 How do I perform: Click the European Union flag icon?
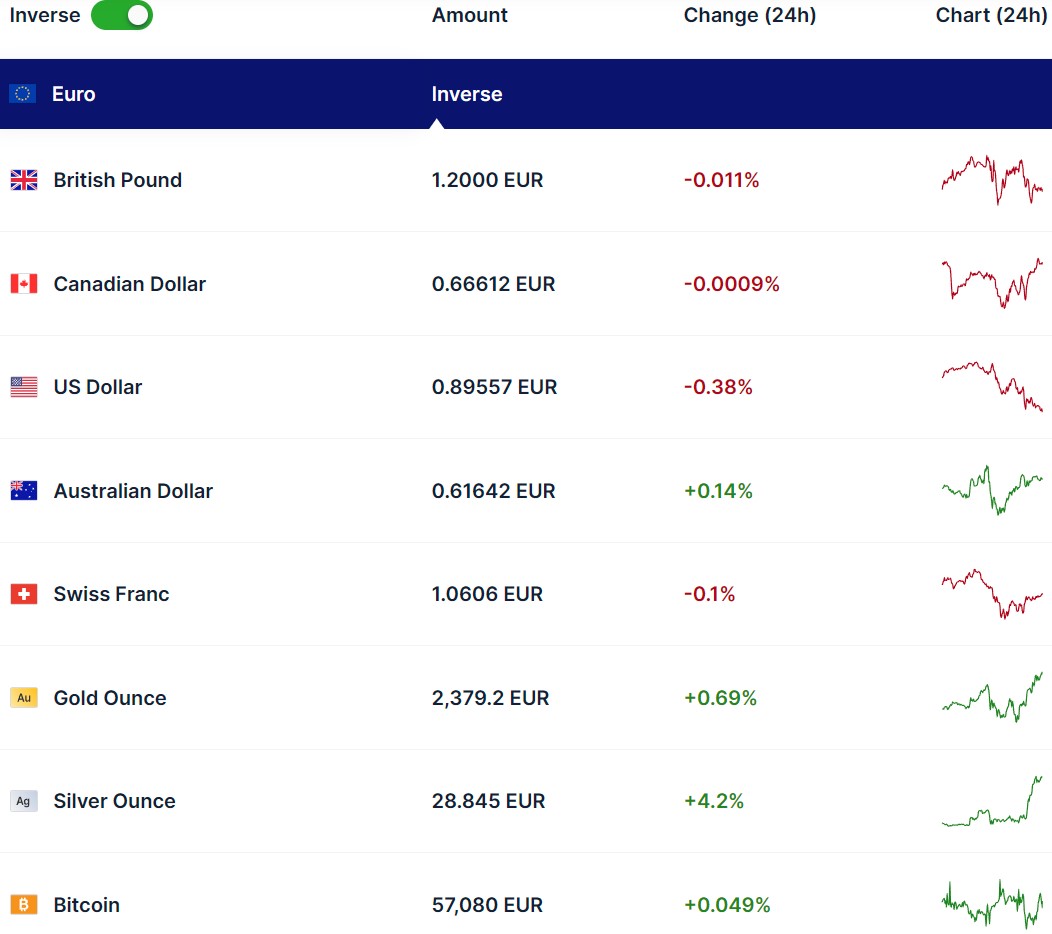[x=23, y=94]
